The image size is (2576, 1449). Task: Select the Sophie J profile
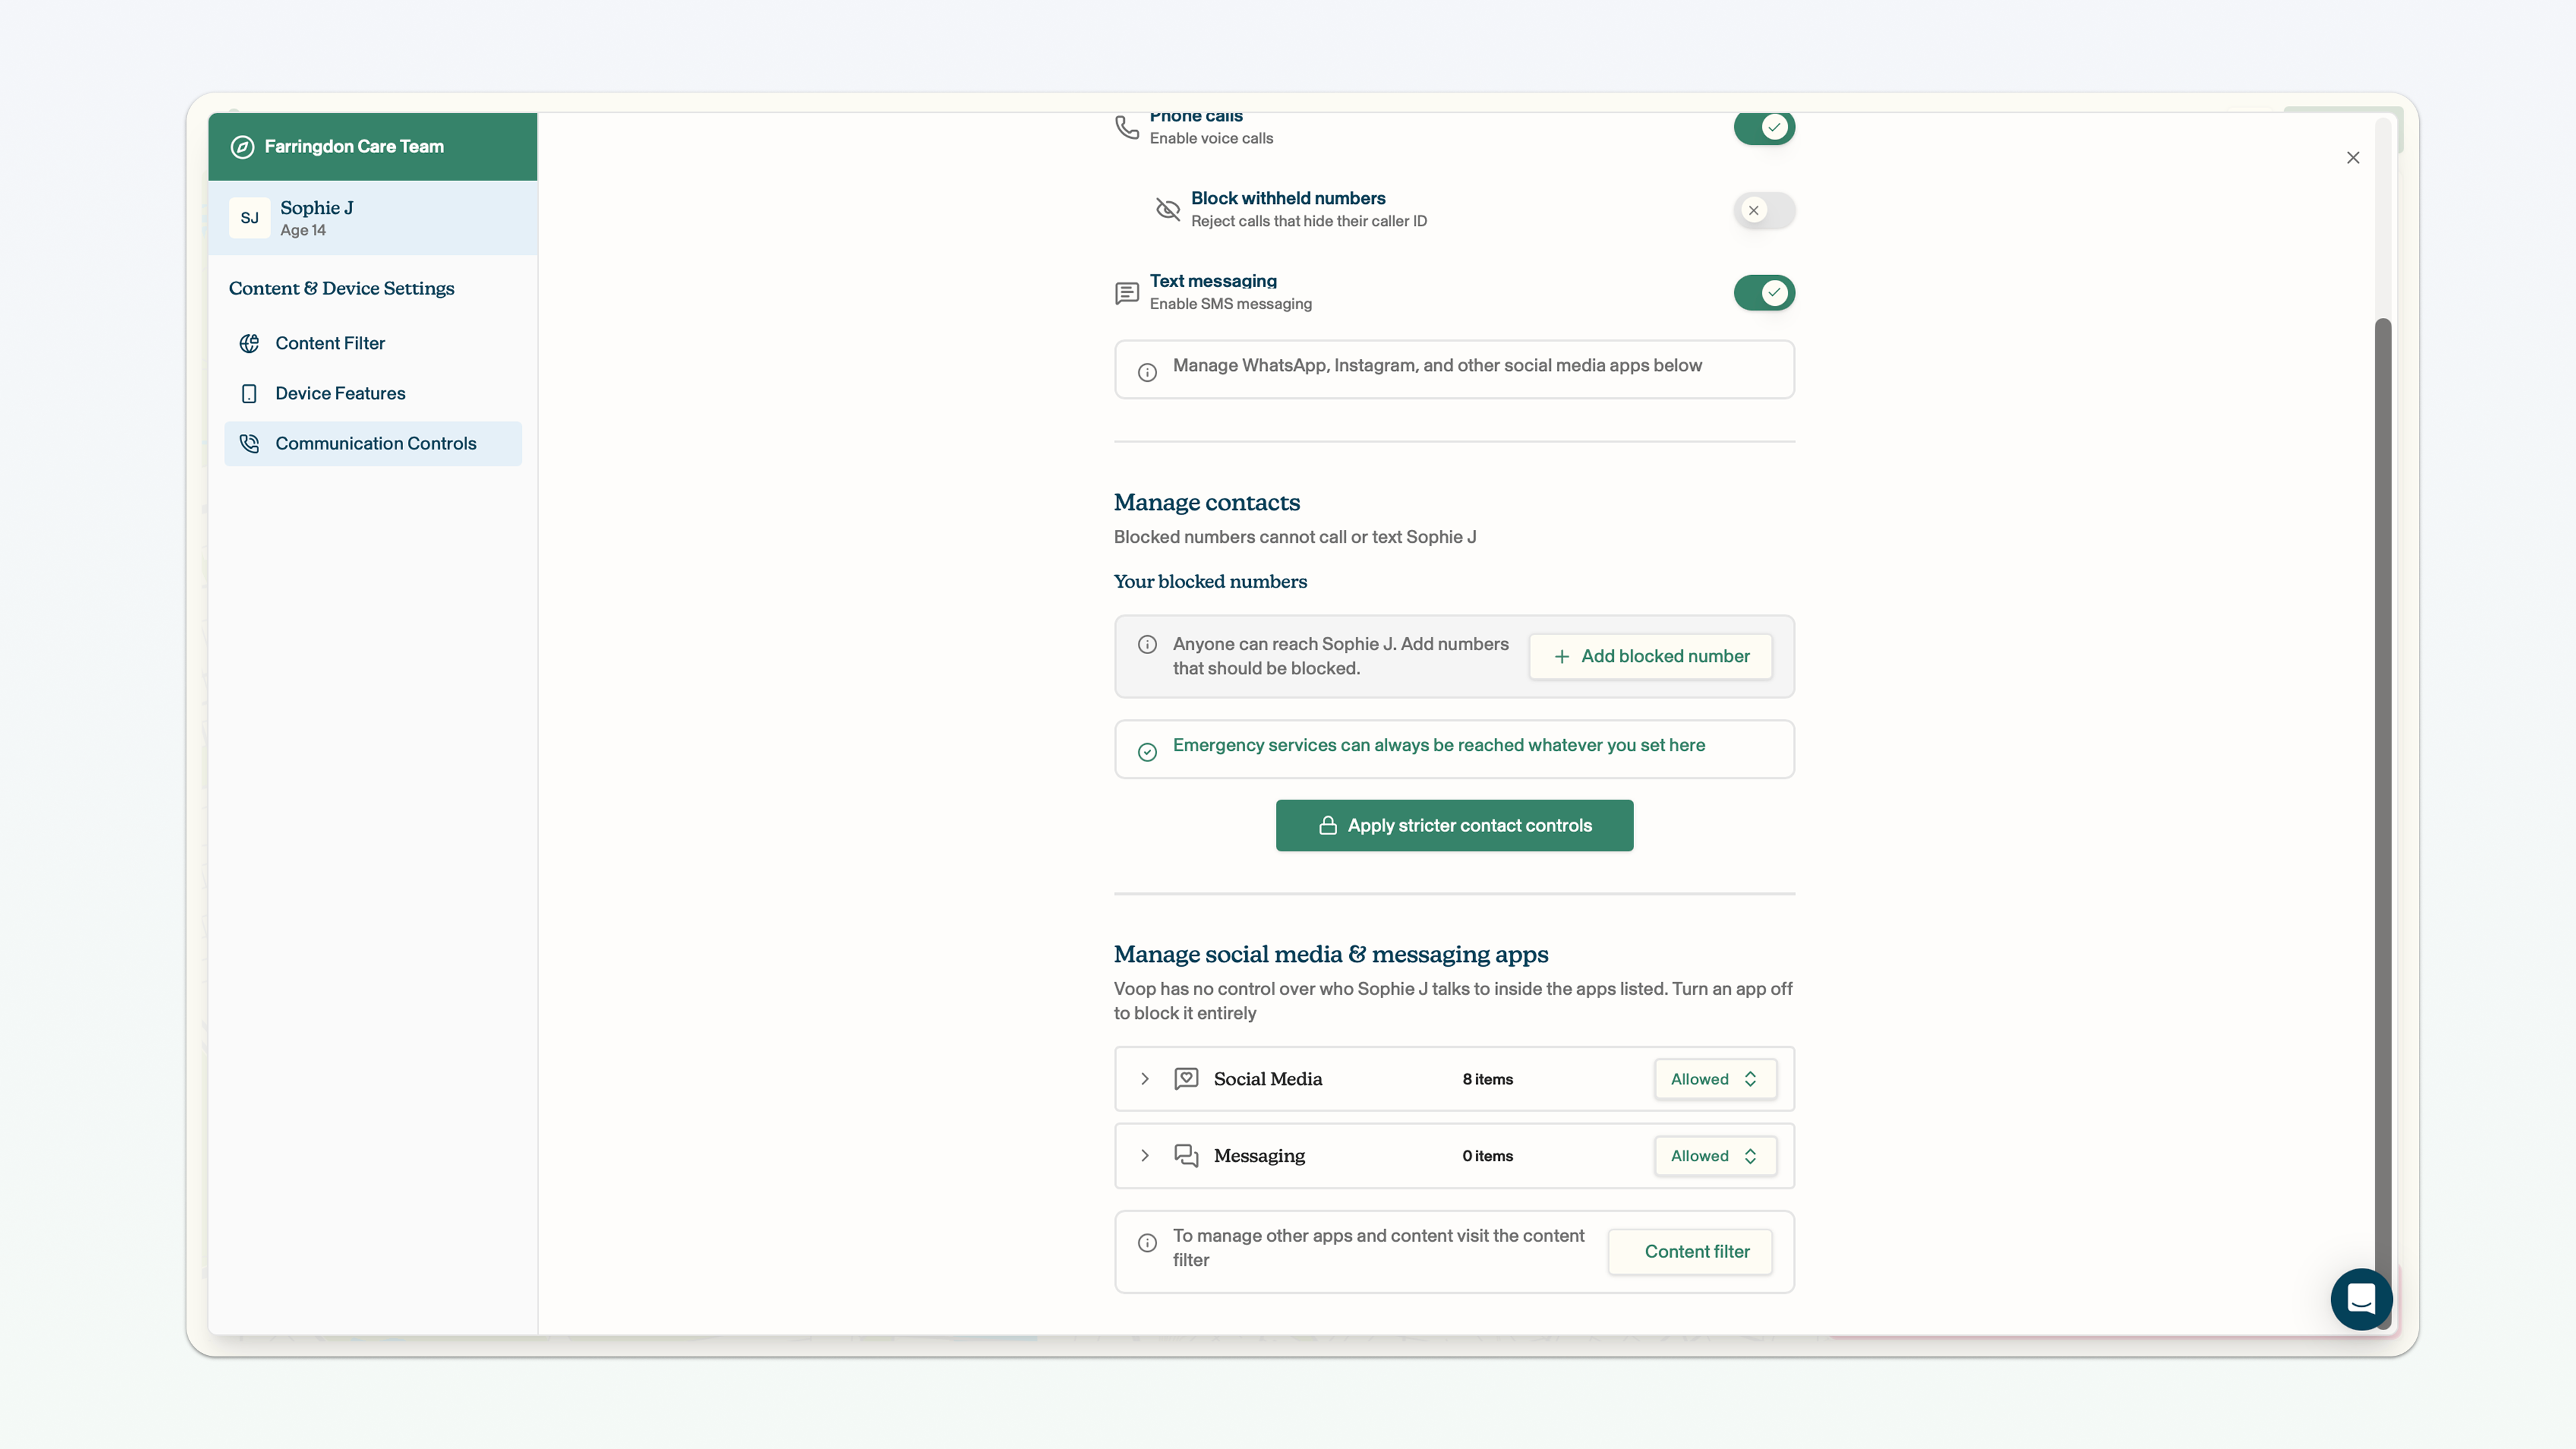pos(373,218)
